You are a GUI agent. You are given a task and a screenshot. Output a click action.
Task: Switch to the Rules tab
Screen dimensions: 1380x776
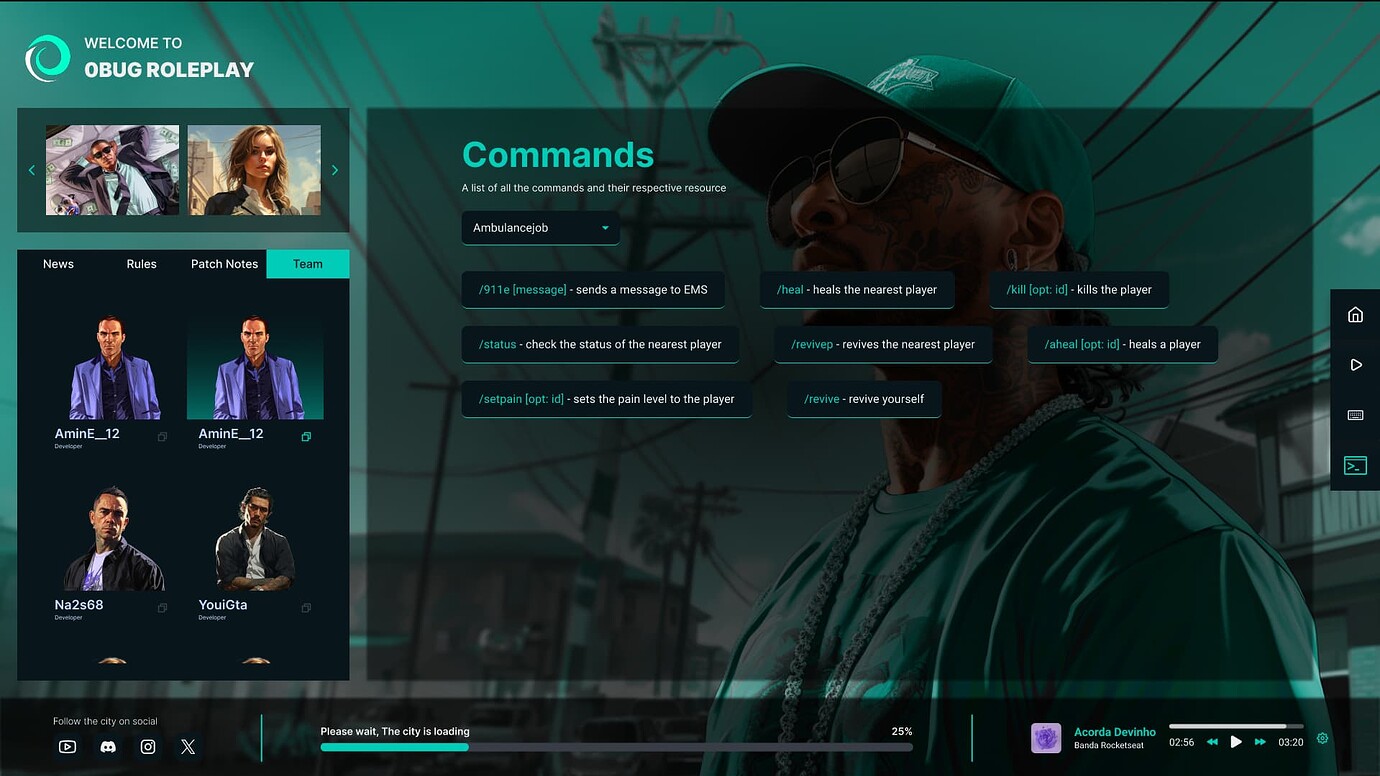[x=141, y=264]
